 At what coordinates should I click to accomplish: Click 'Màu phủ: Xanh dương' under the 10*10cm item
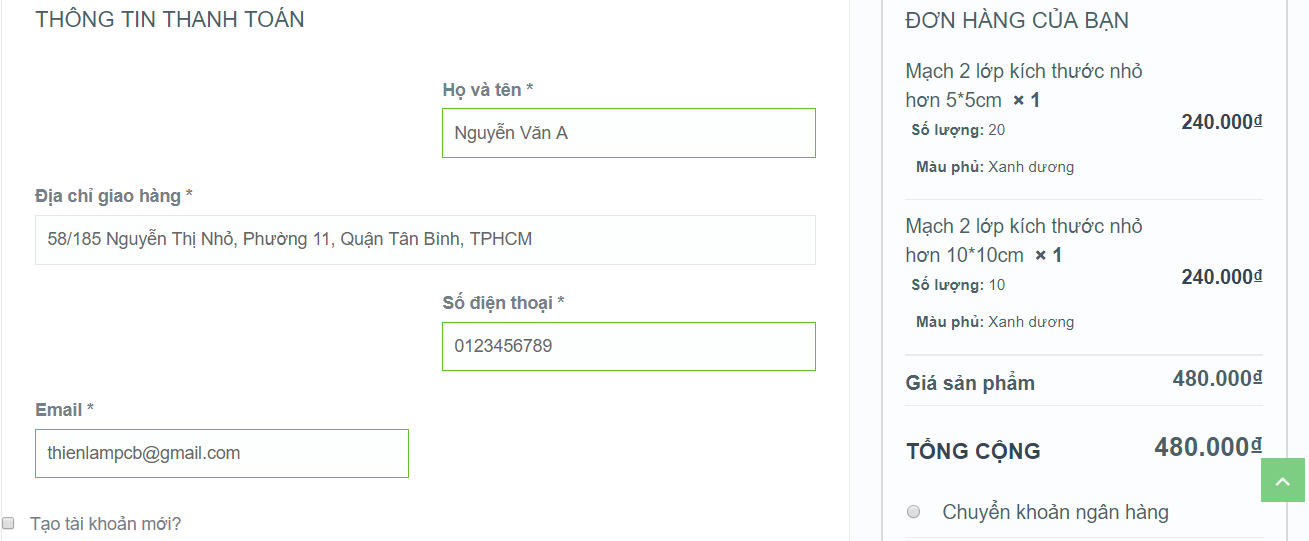pos(994,322)
